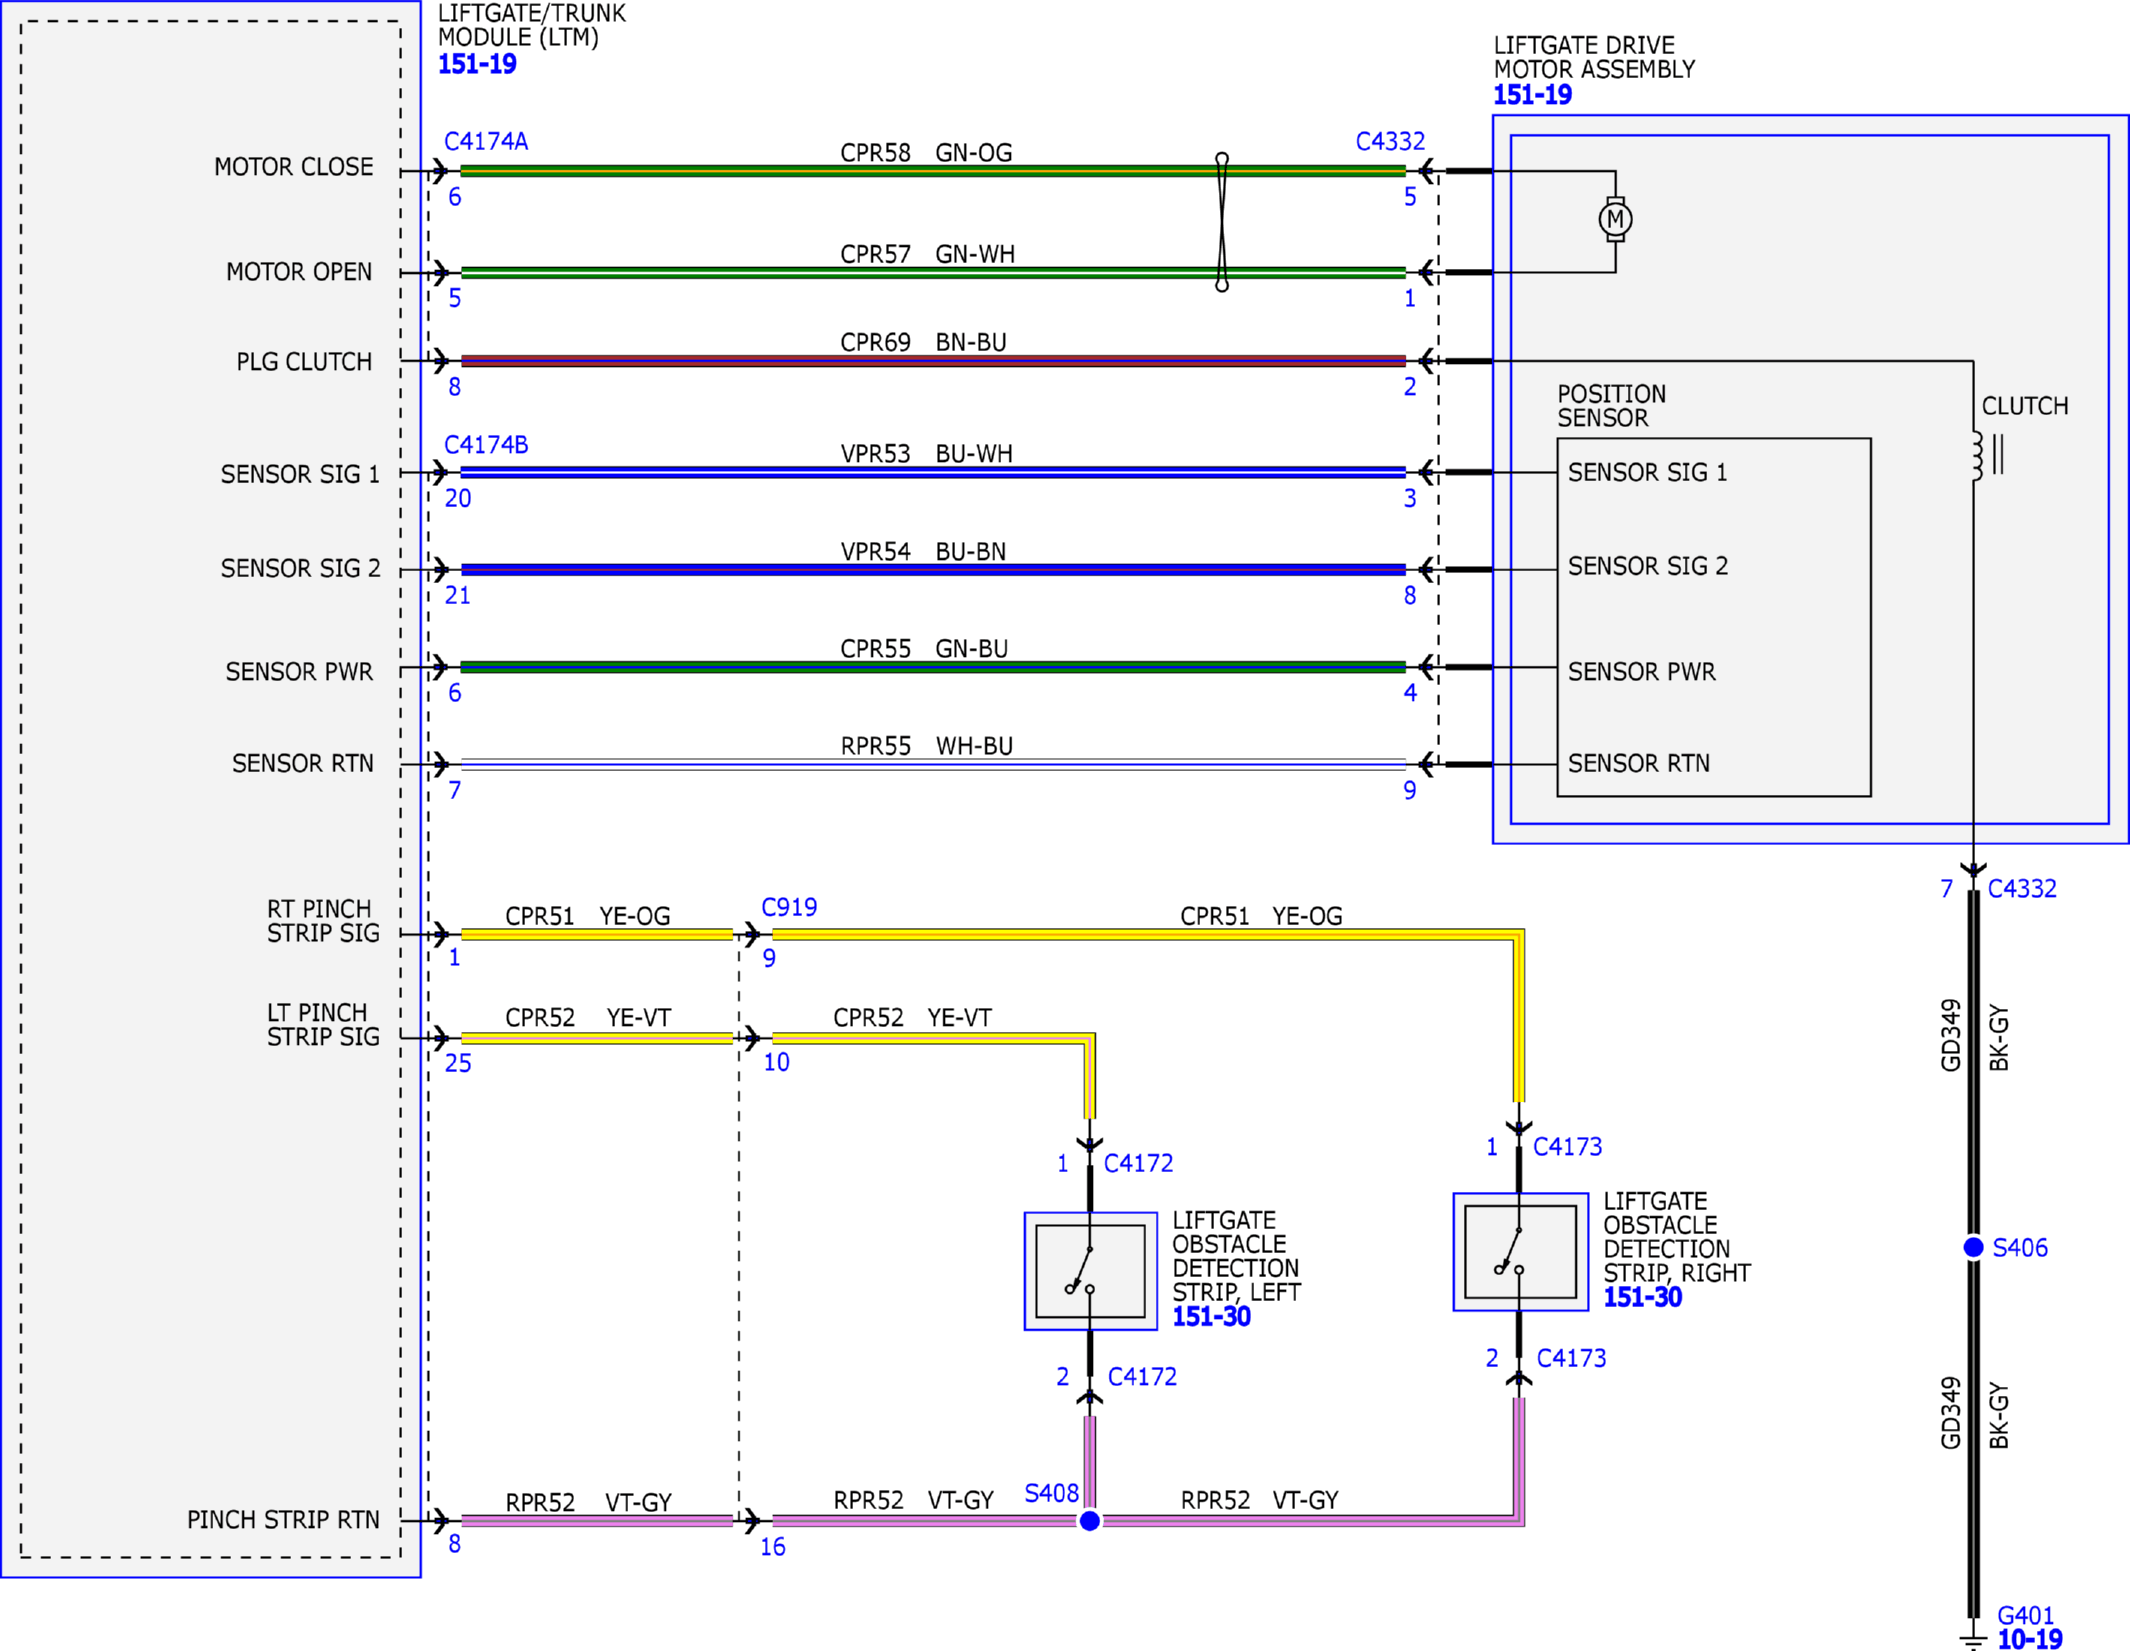
Task: Click connector label C4174B
Action: coord(486,445)
